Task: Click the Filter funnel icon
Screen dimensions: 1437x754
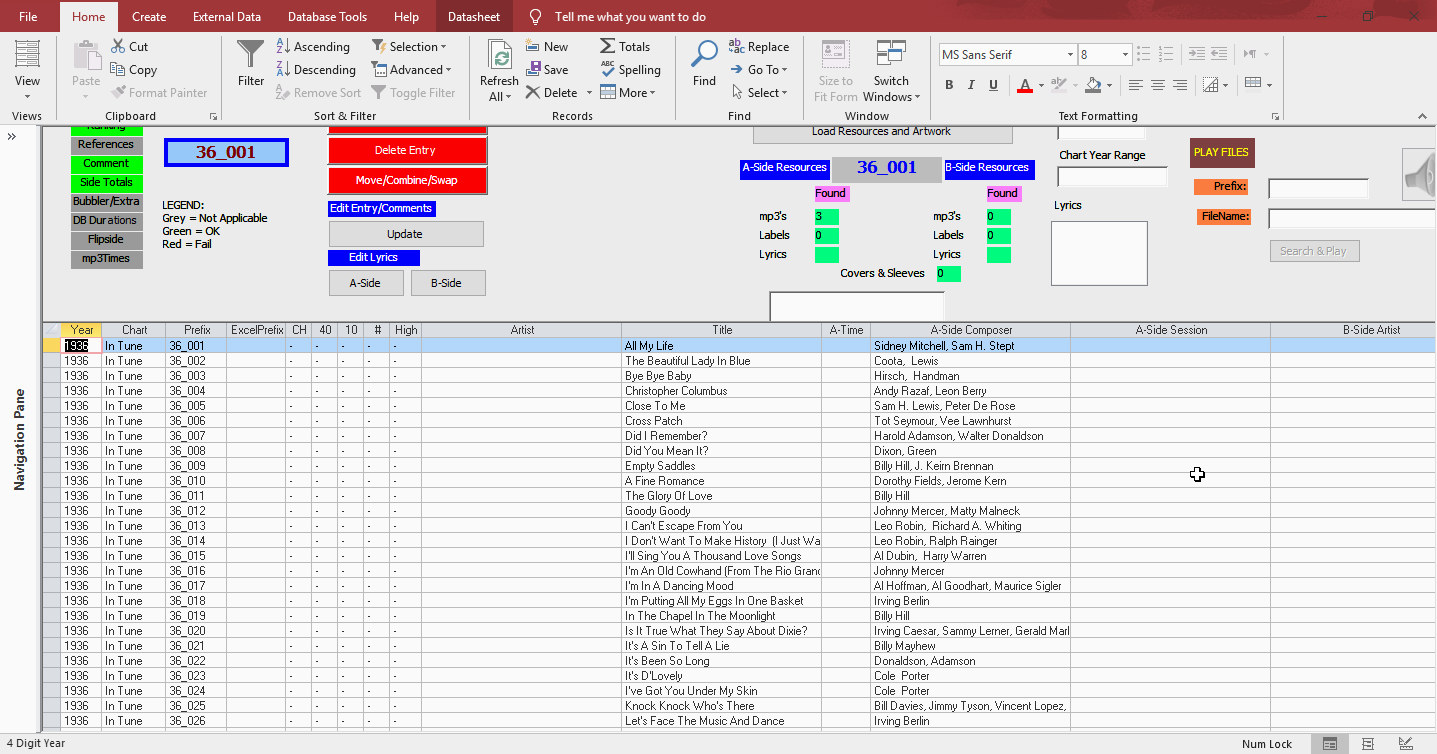Action: pyautogui.click(x=251, y=53)
